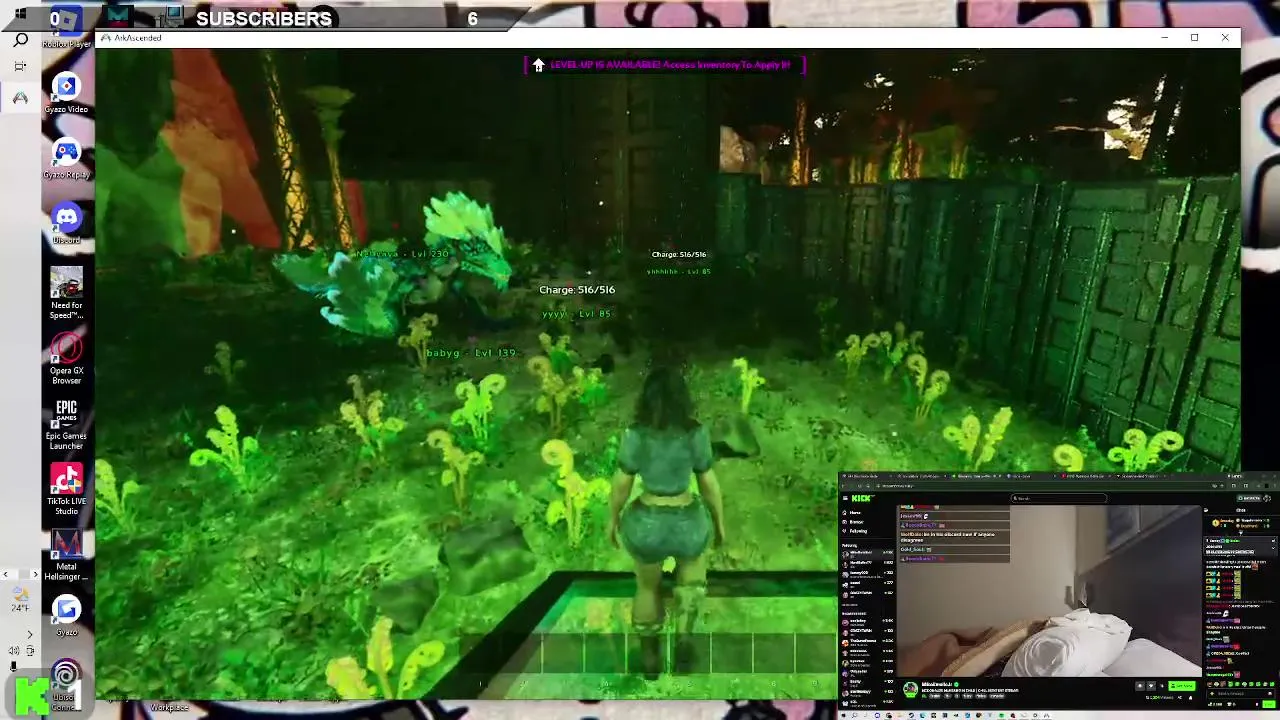Click the 'babyg - Lvl 139' creature label
Screen dimensions: 1280x720
471,353
